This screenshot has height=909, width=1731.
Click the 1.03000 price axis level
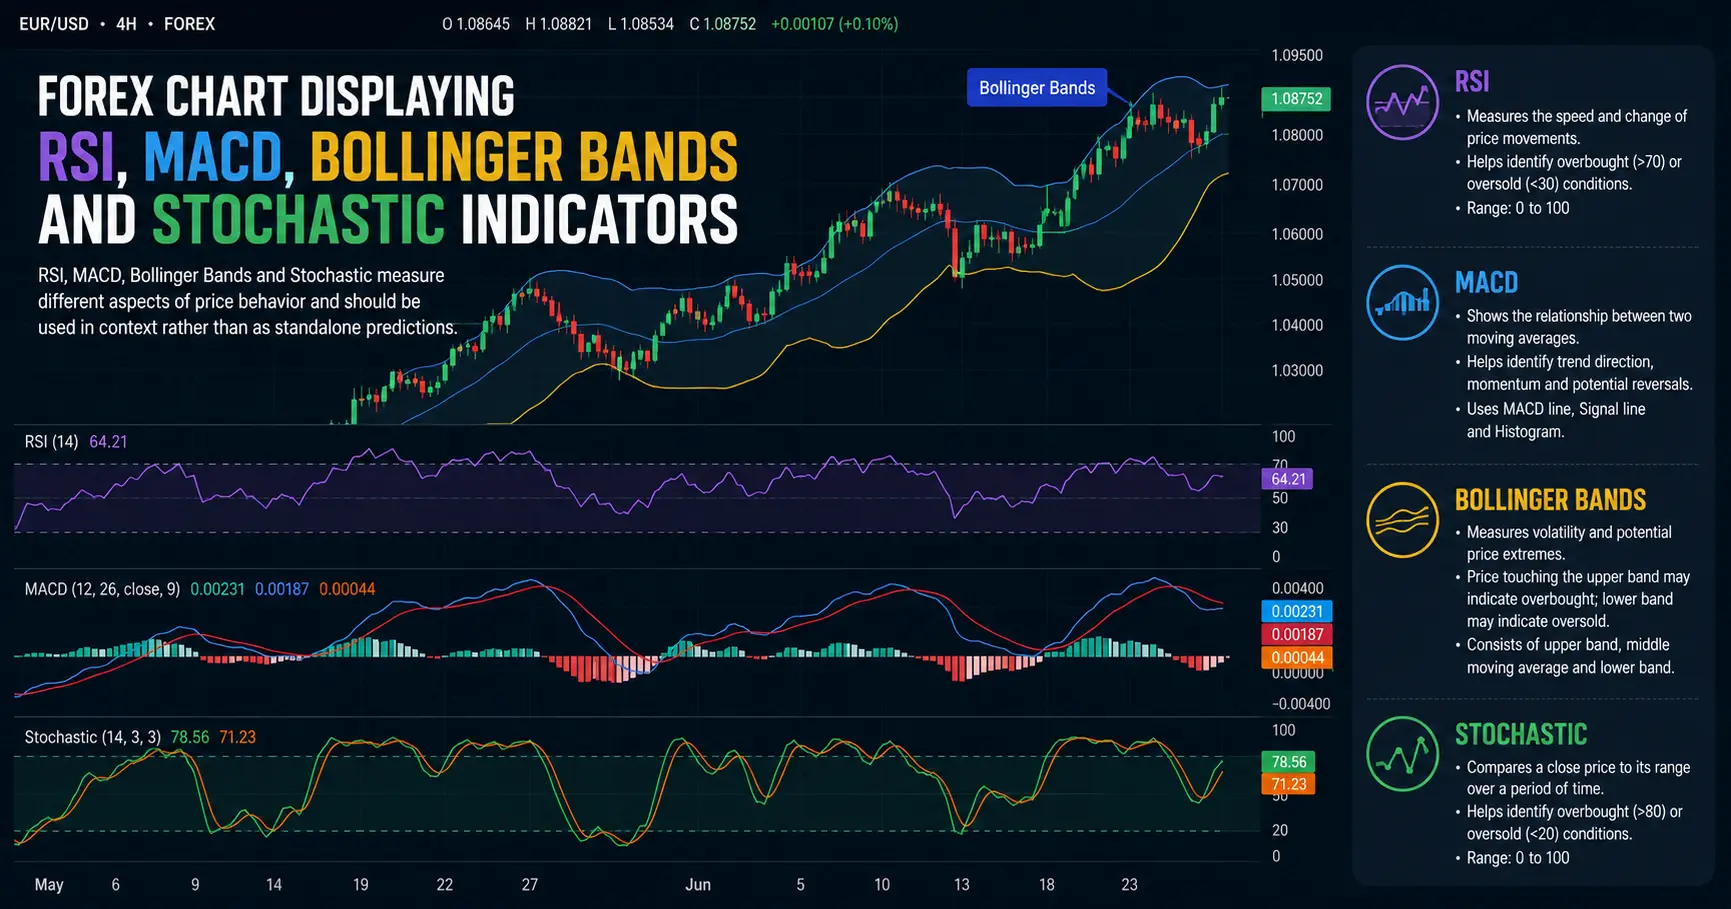(x=1297, y=371)
